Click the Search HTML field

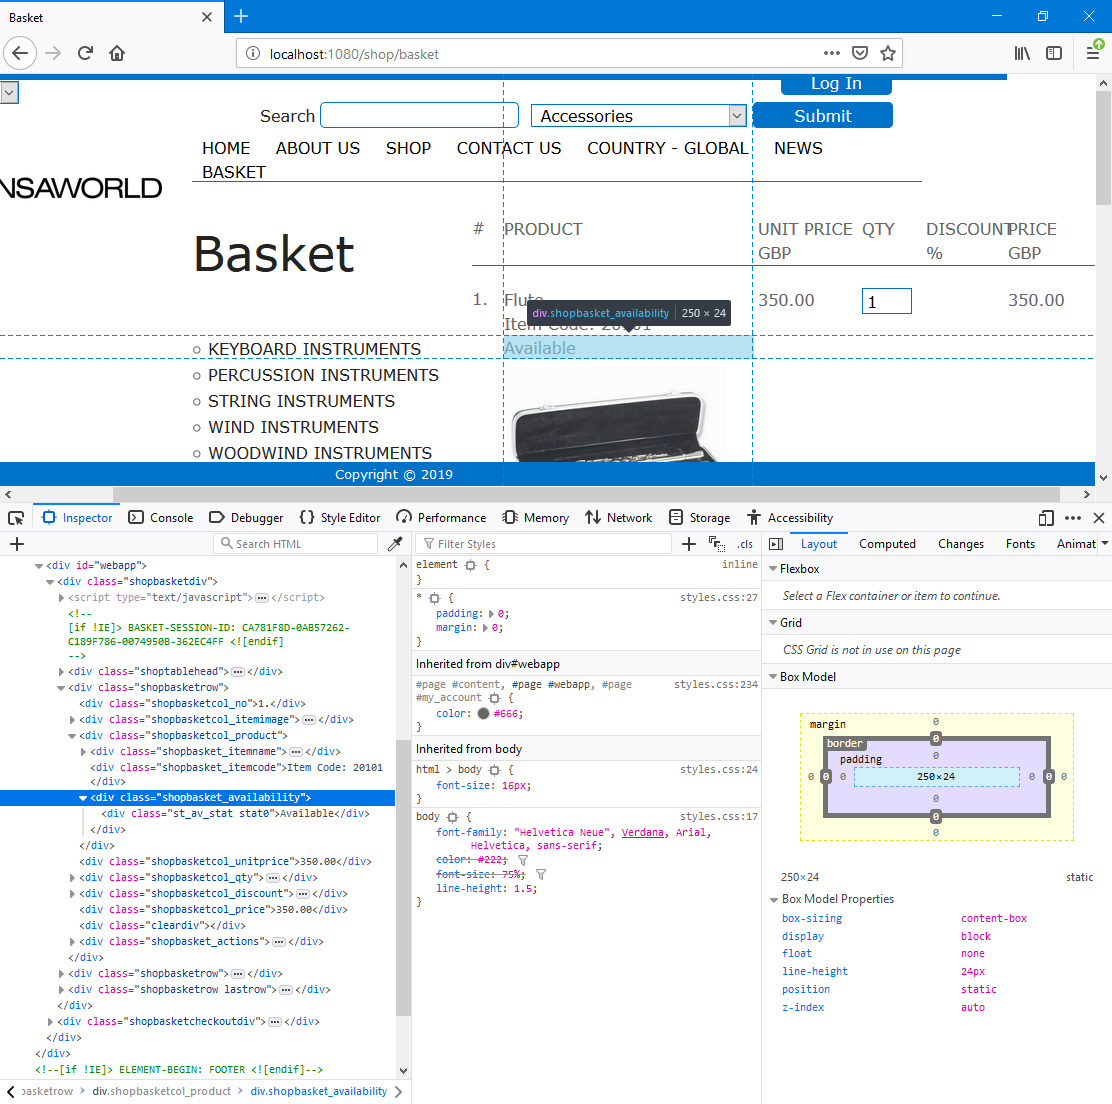point(296,544)
